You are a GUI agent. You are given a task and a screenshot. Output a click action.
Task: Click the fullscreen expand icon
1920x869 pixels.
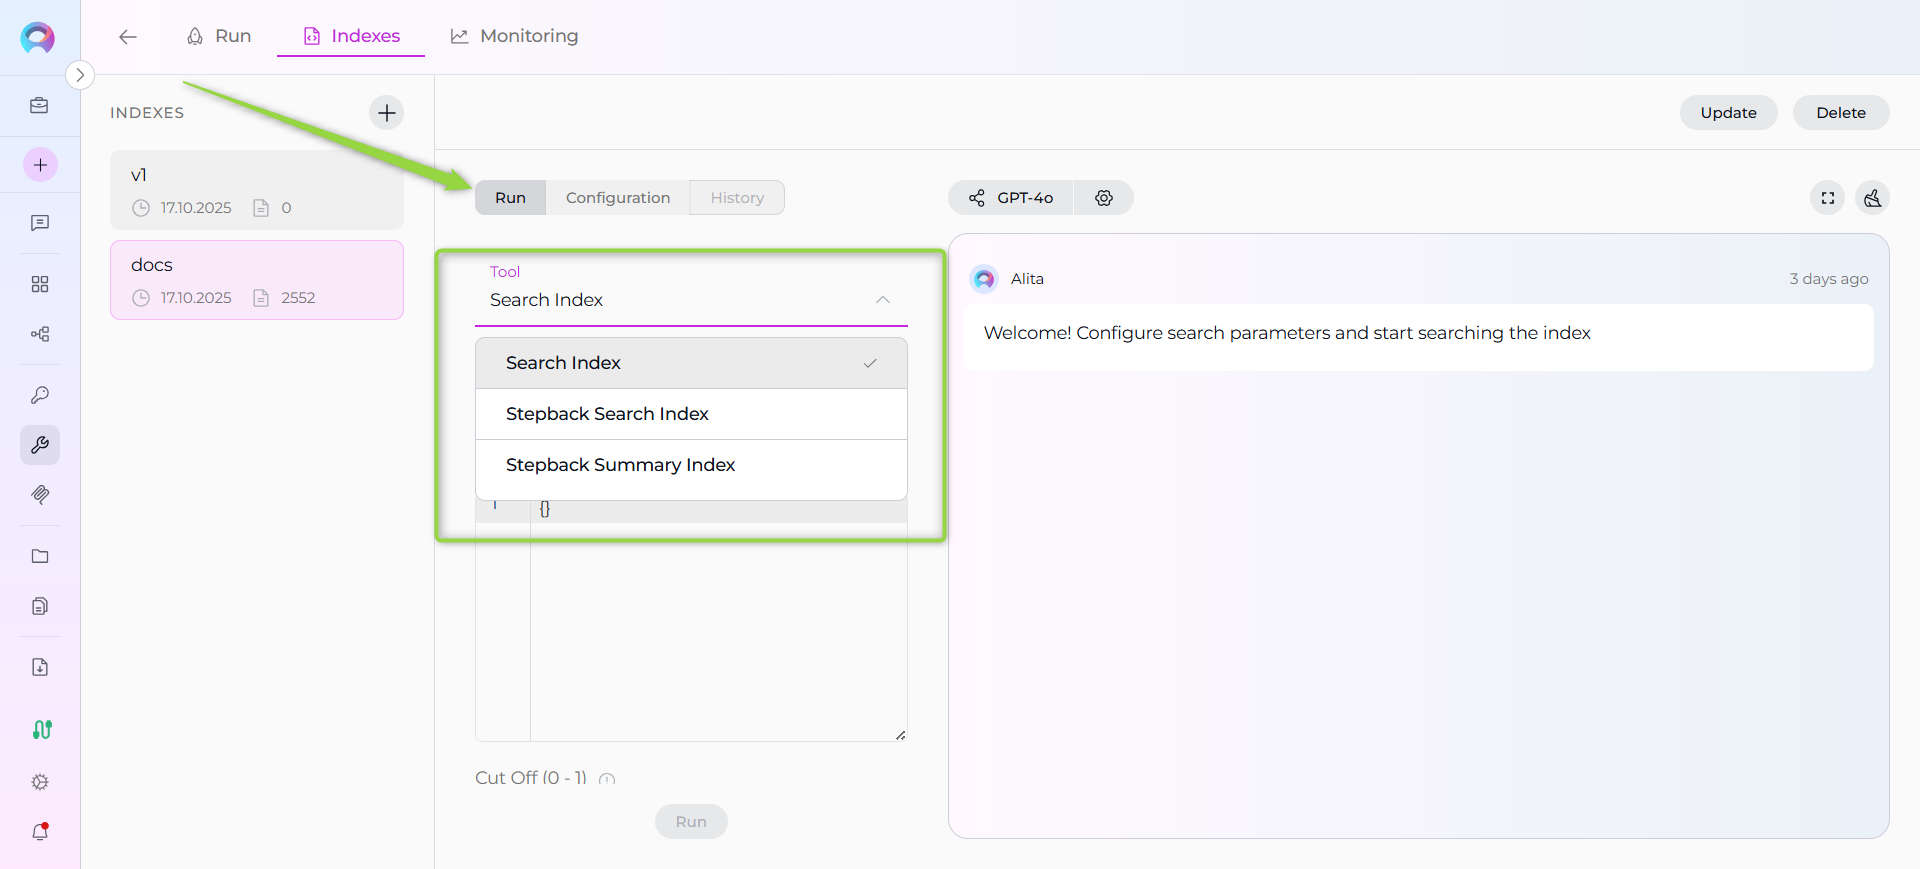pyautogui.click(x=1827, y=198)
